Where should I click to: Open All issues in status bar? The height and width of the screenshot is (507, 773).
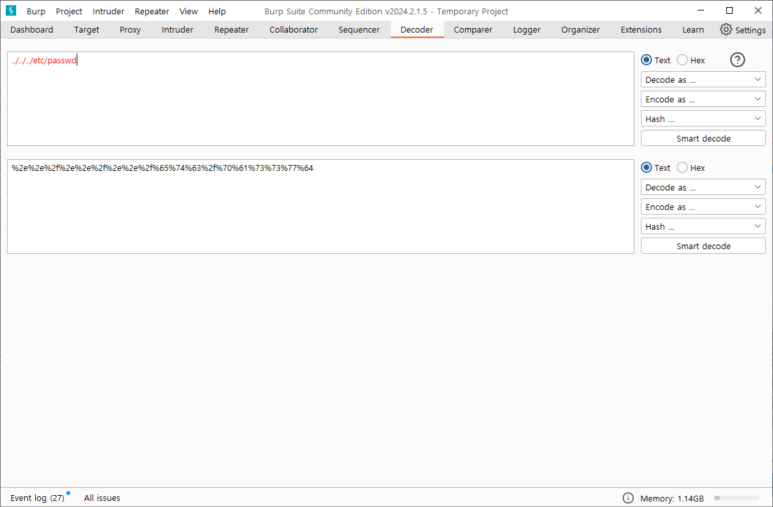click(102, 498)
